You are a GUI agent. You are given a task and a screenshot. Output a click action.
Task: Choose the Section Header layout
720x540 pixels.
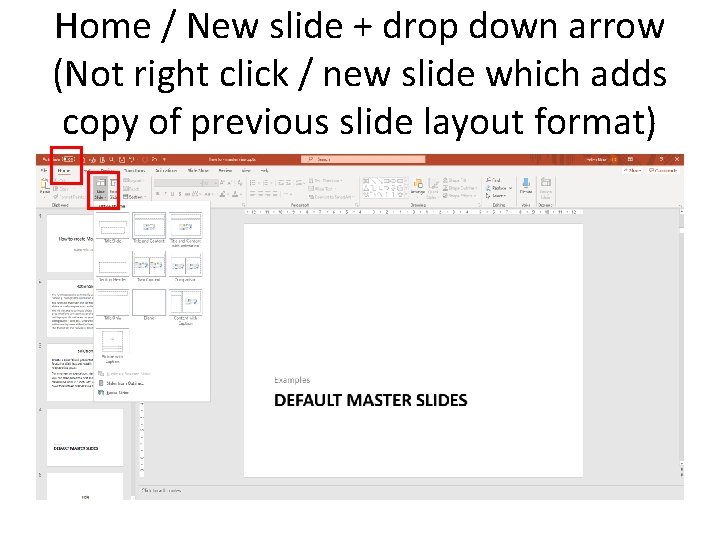112,267
